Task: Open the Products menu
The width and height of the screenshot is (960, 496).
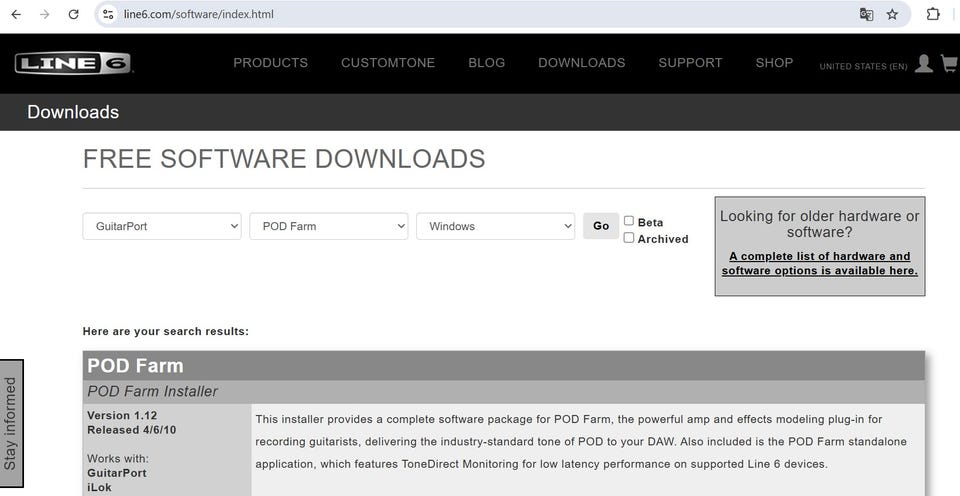Action: pyautogui.click(x=271, y=62)
